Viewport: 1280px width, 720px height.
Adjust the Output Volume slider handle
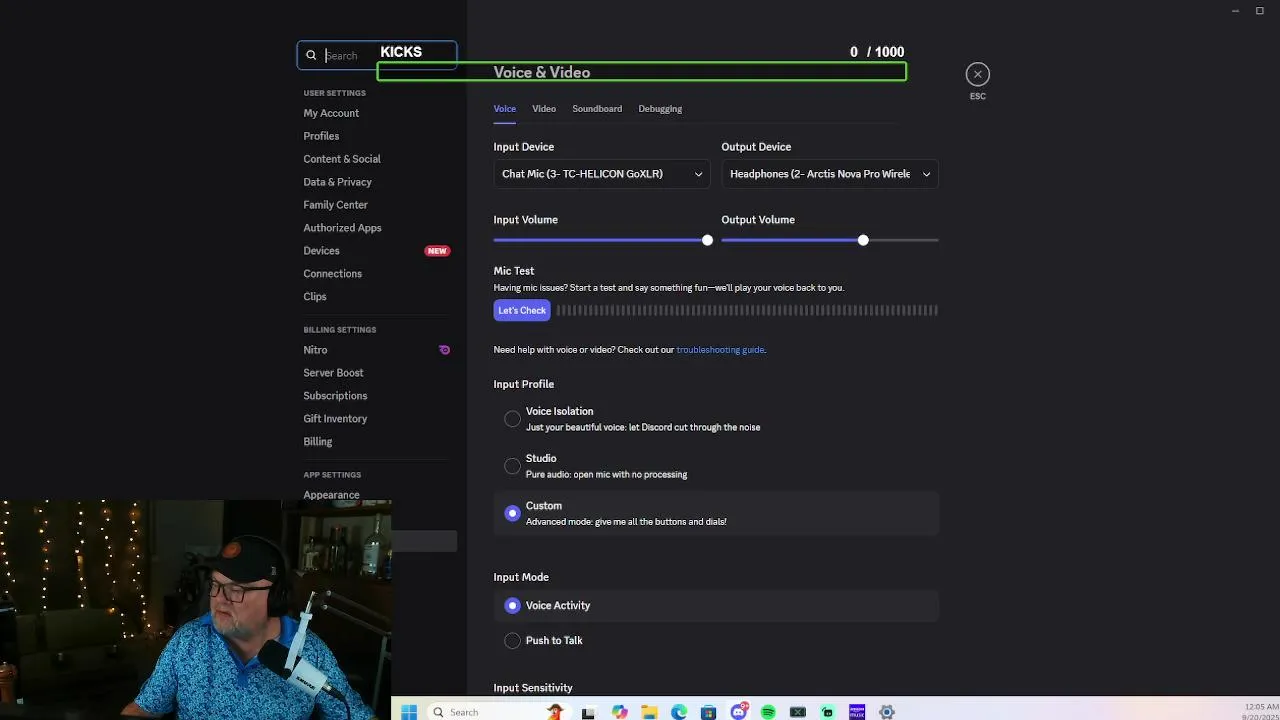tap(863, 240)
